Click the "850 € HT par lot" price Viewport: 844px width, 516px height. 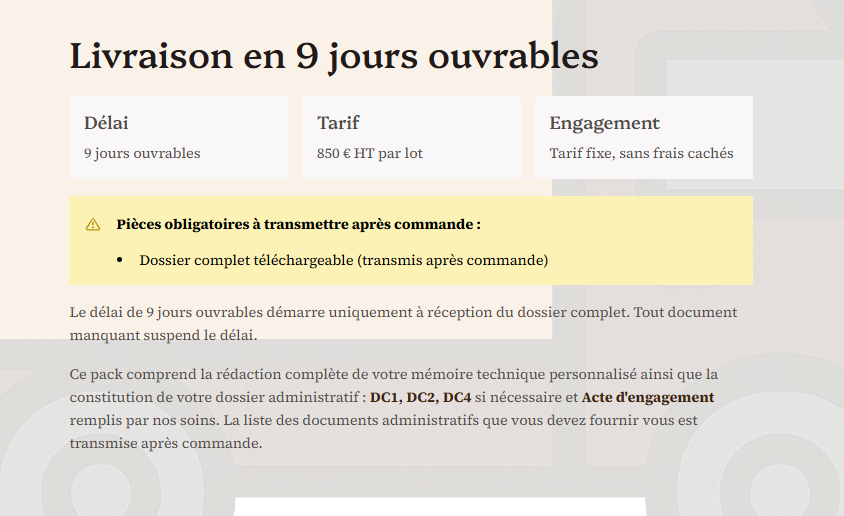coord(370,153)
